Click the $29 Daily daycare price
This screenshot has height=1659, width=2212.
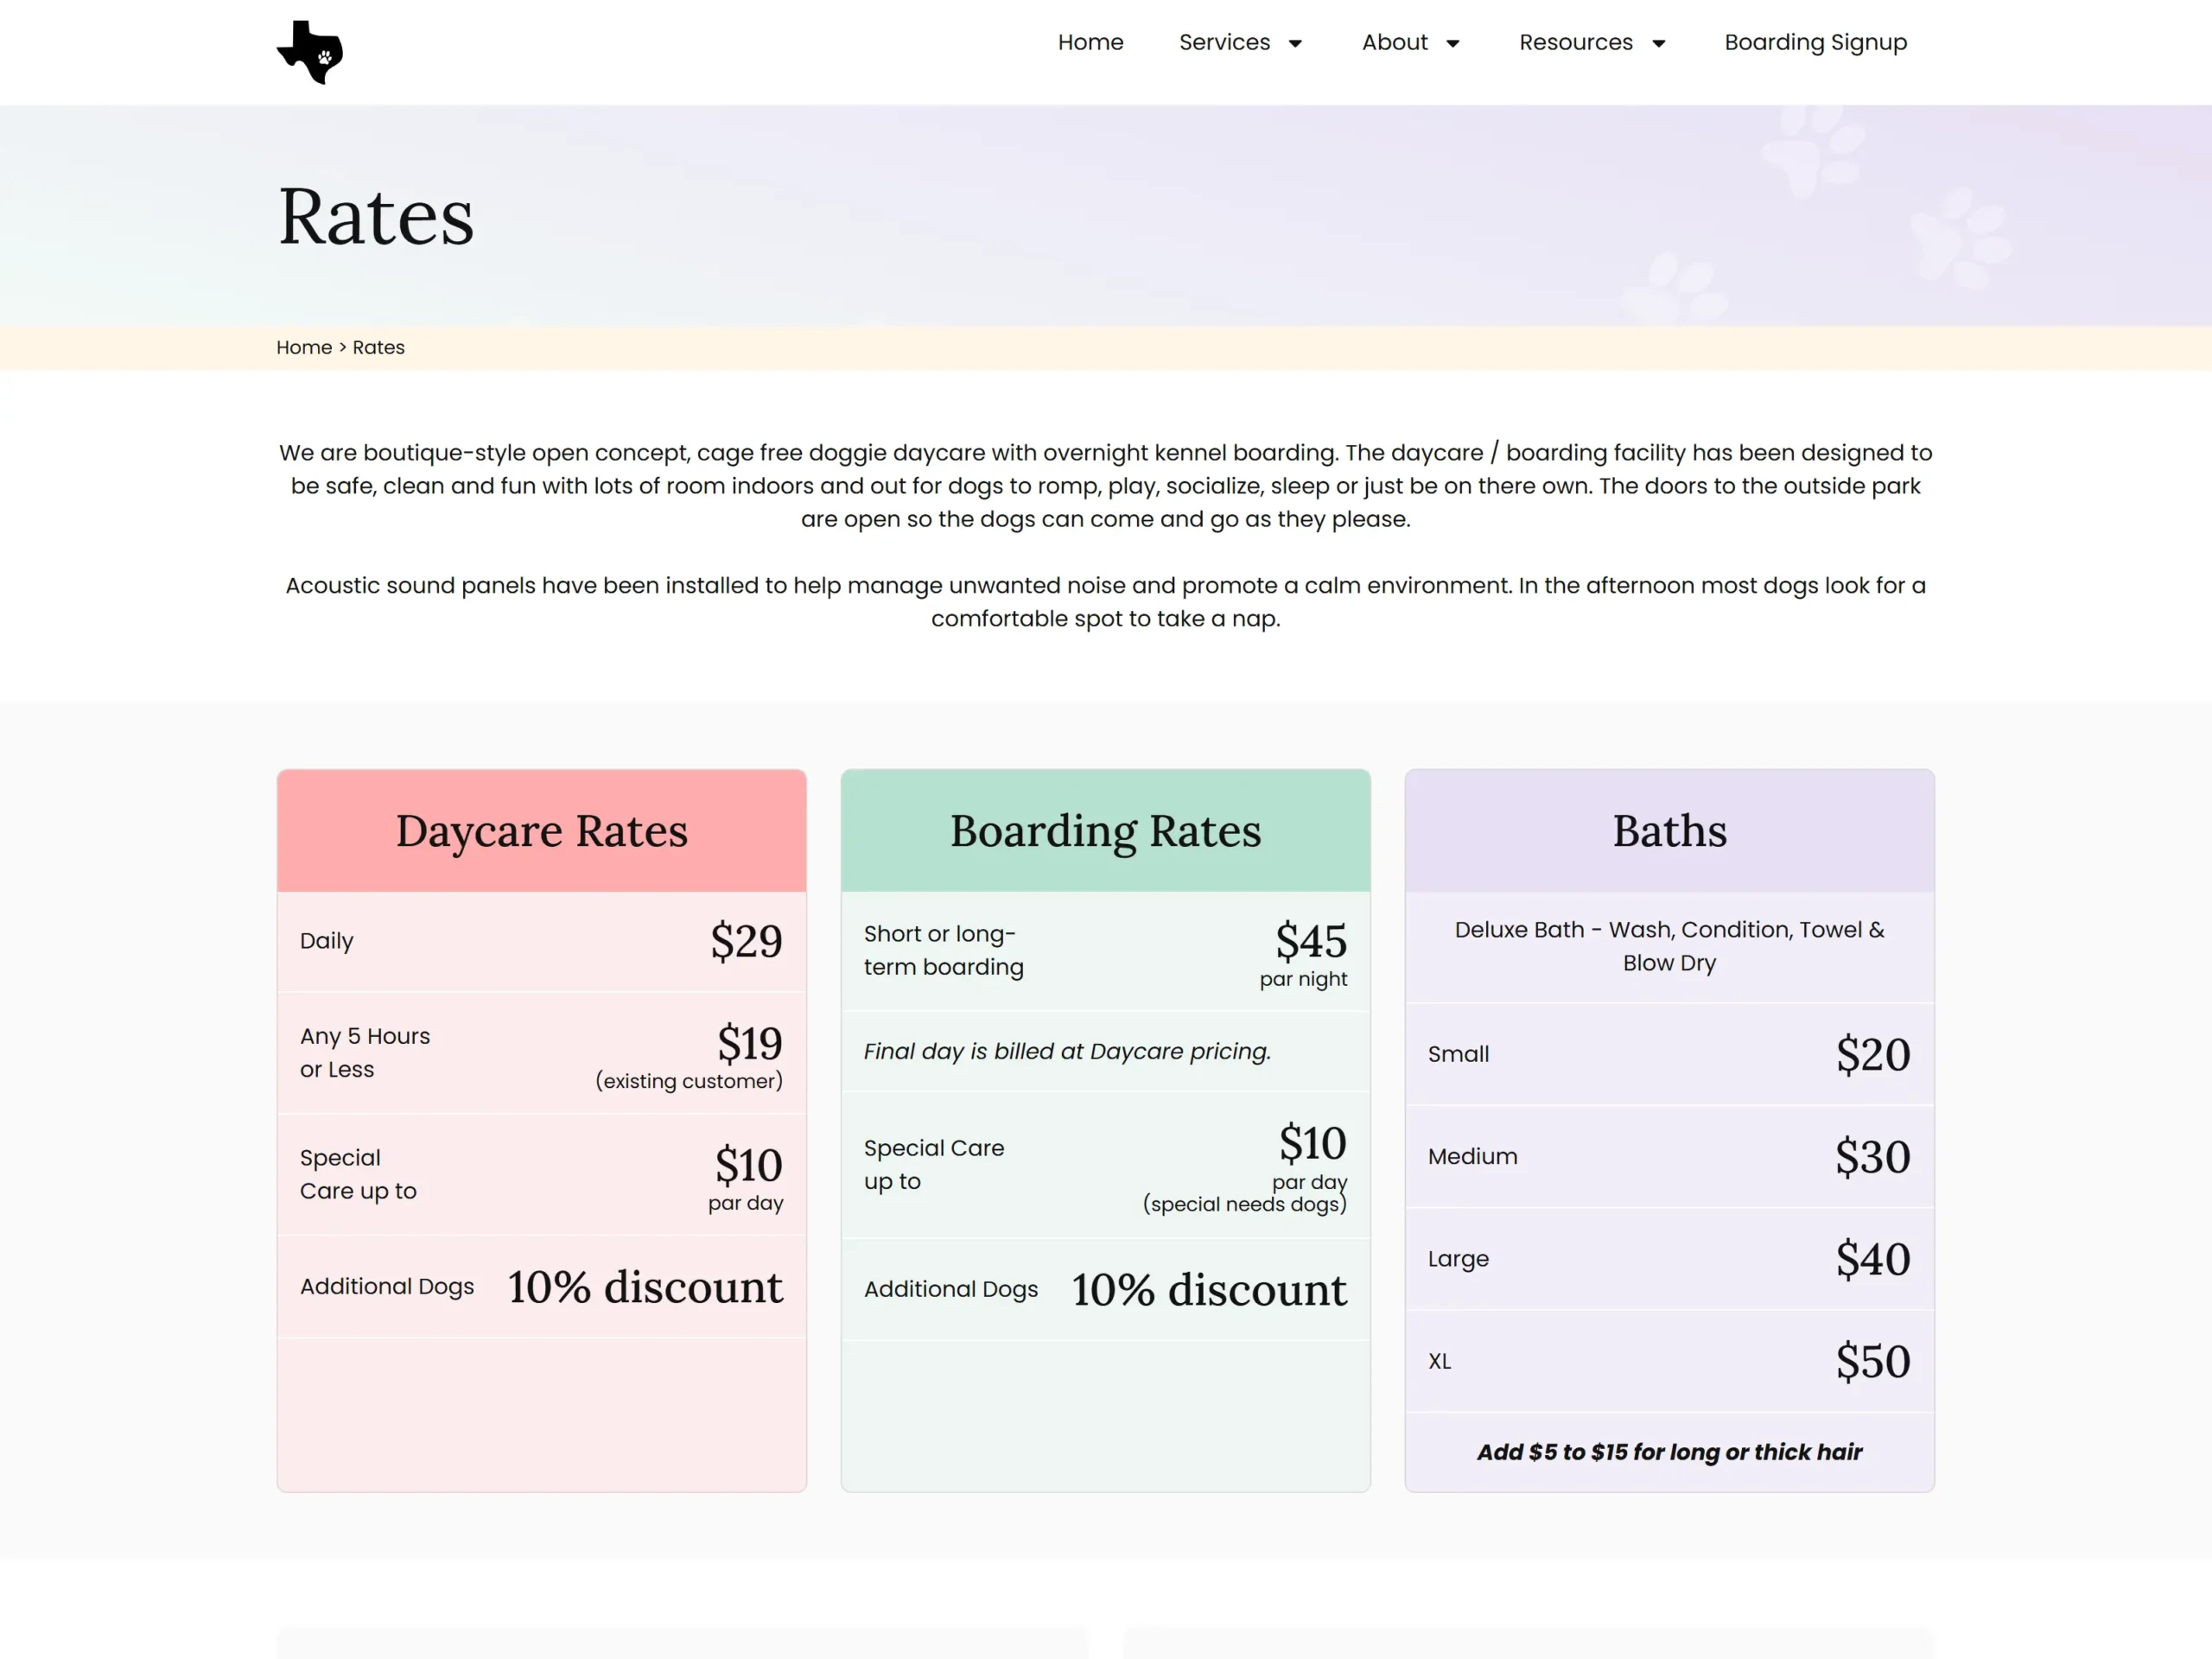746,941
